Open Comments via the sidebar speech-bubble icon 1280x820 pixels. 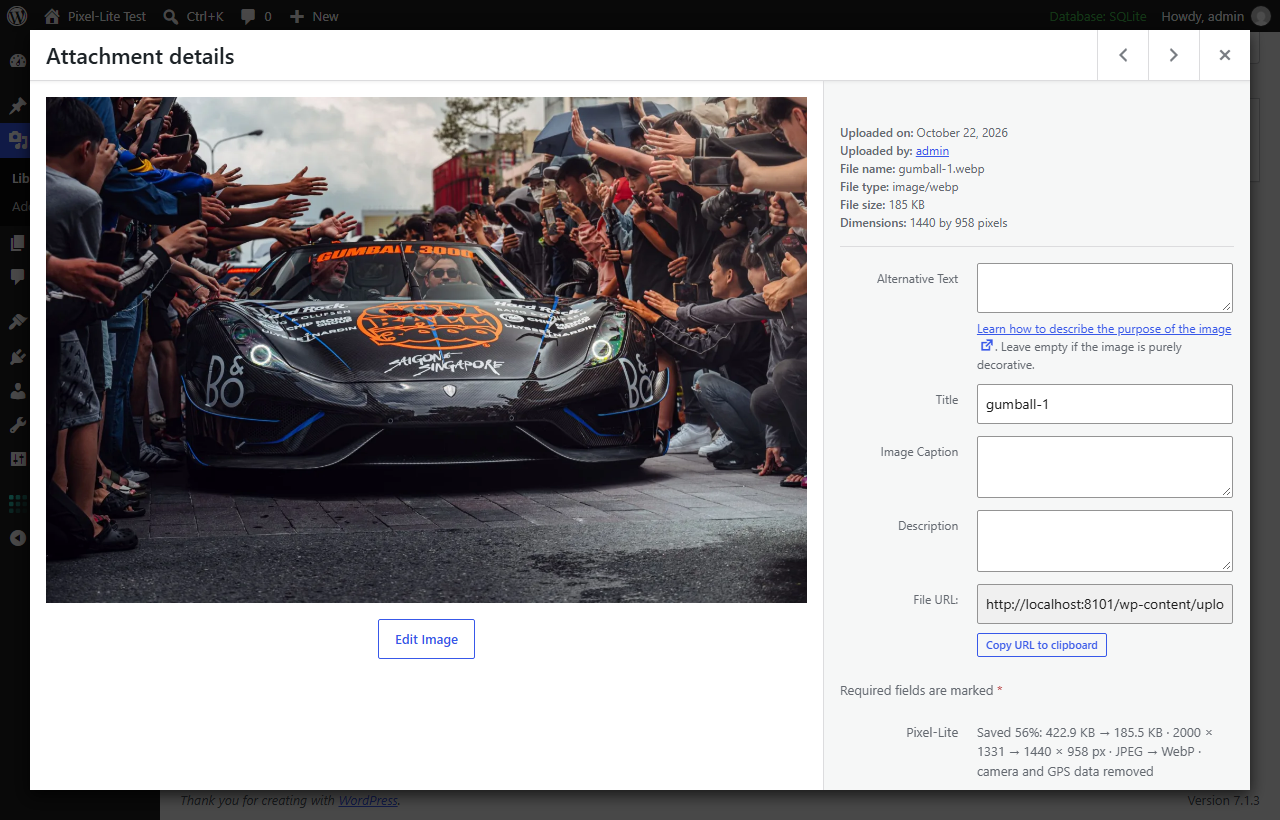17,277
